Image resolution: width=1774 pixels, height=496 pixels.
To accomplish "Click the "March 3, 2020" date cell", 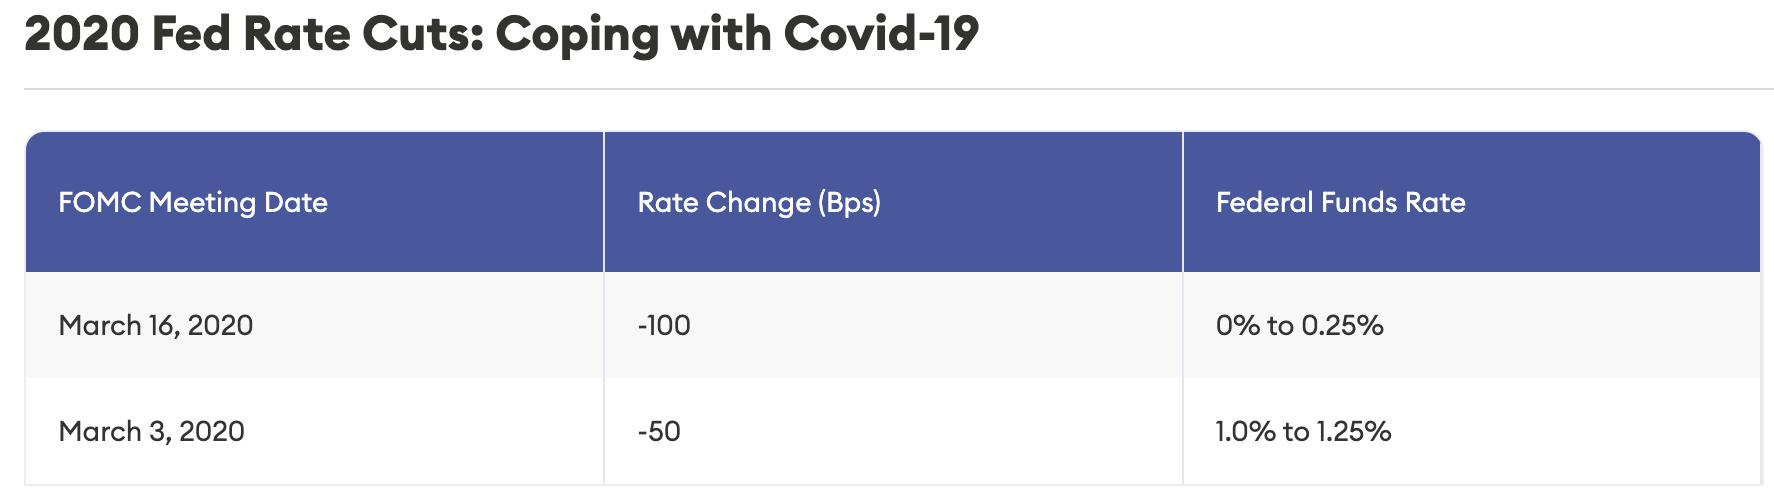I will pyautogui.click(x=152, y=431).
